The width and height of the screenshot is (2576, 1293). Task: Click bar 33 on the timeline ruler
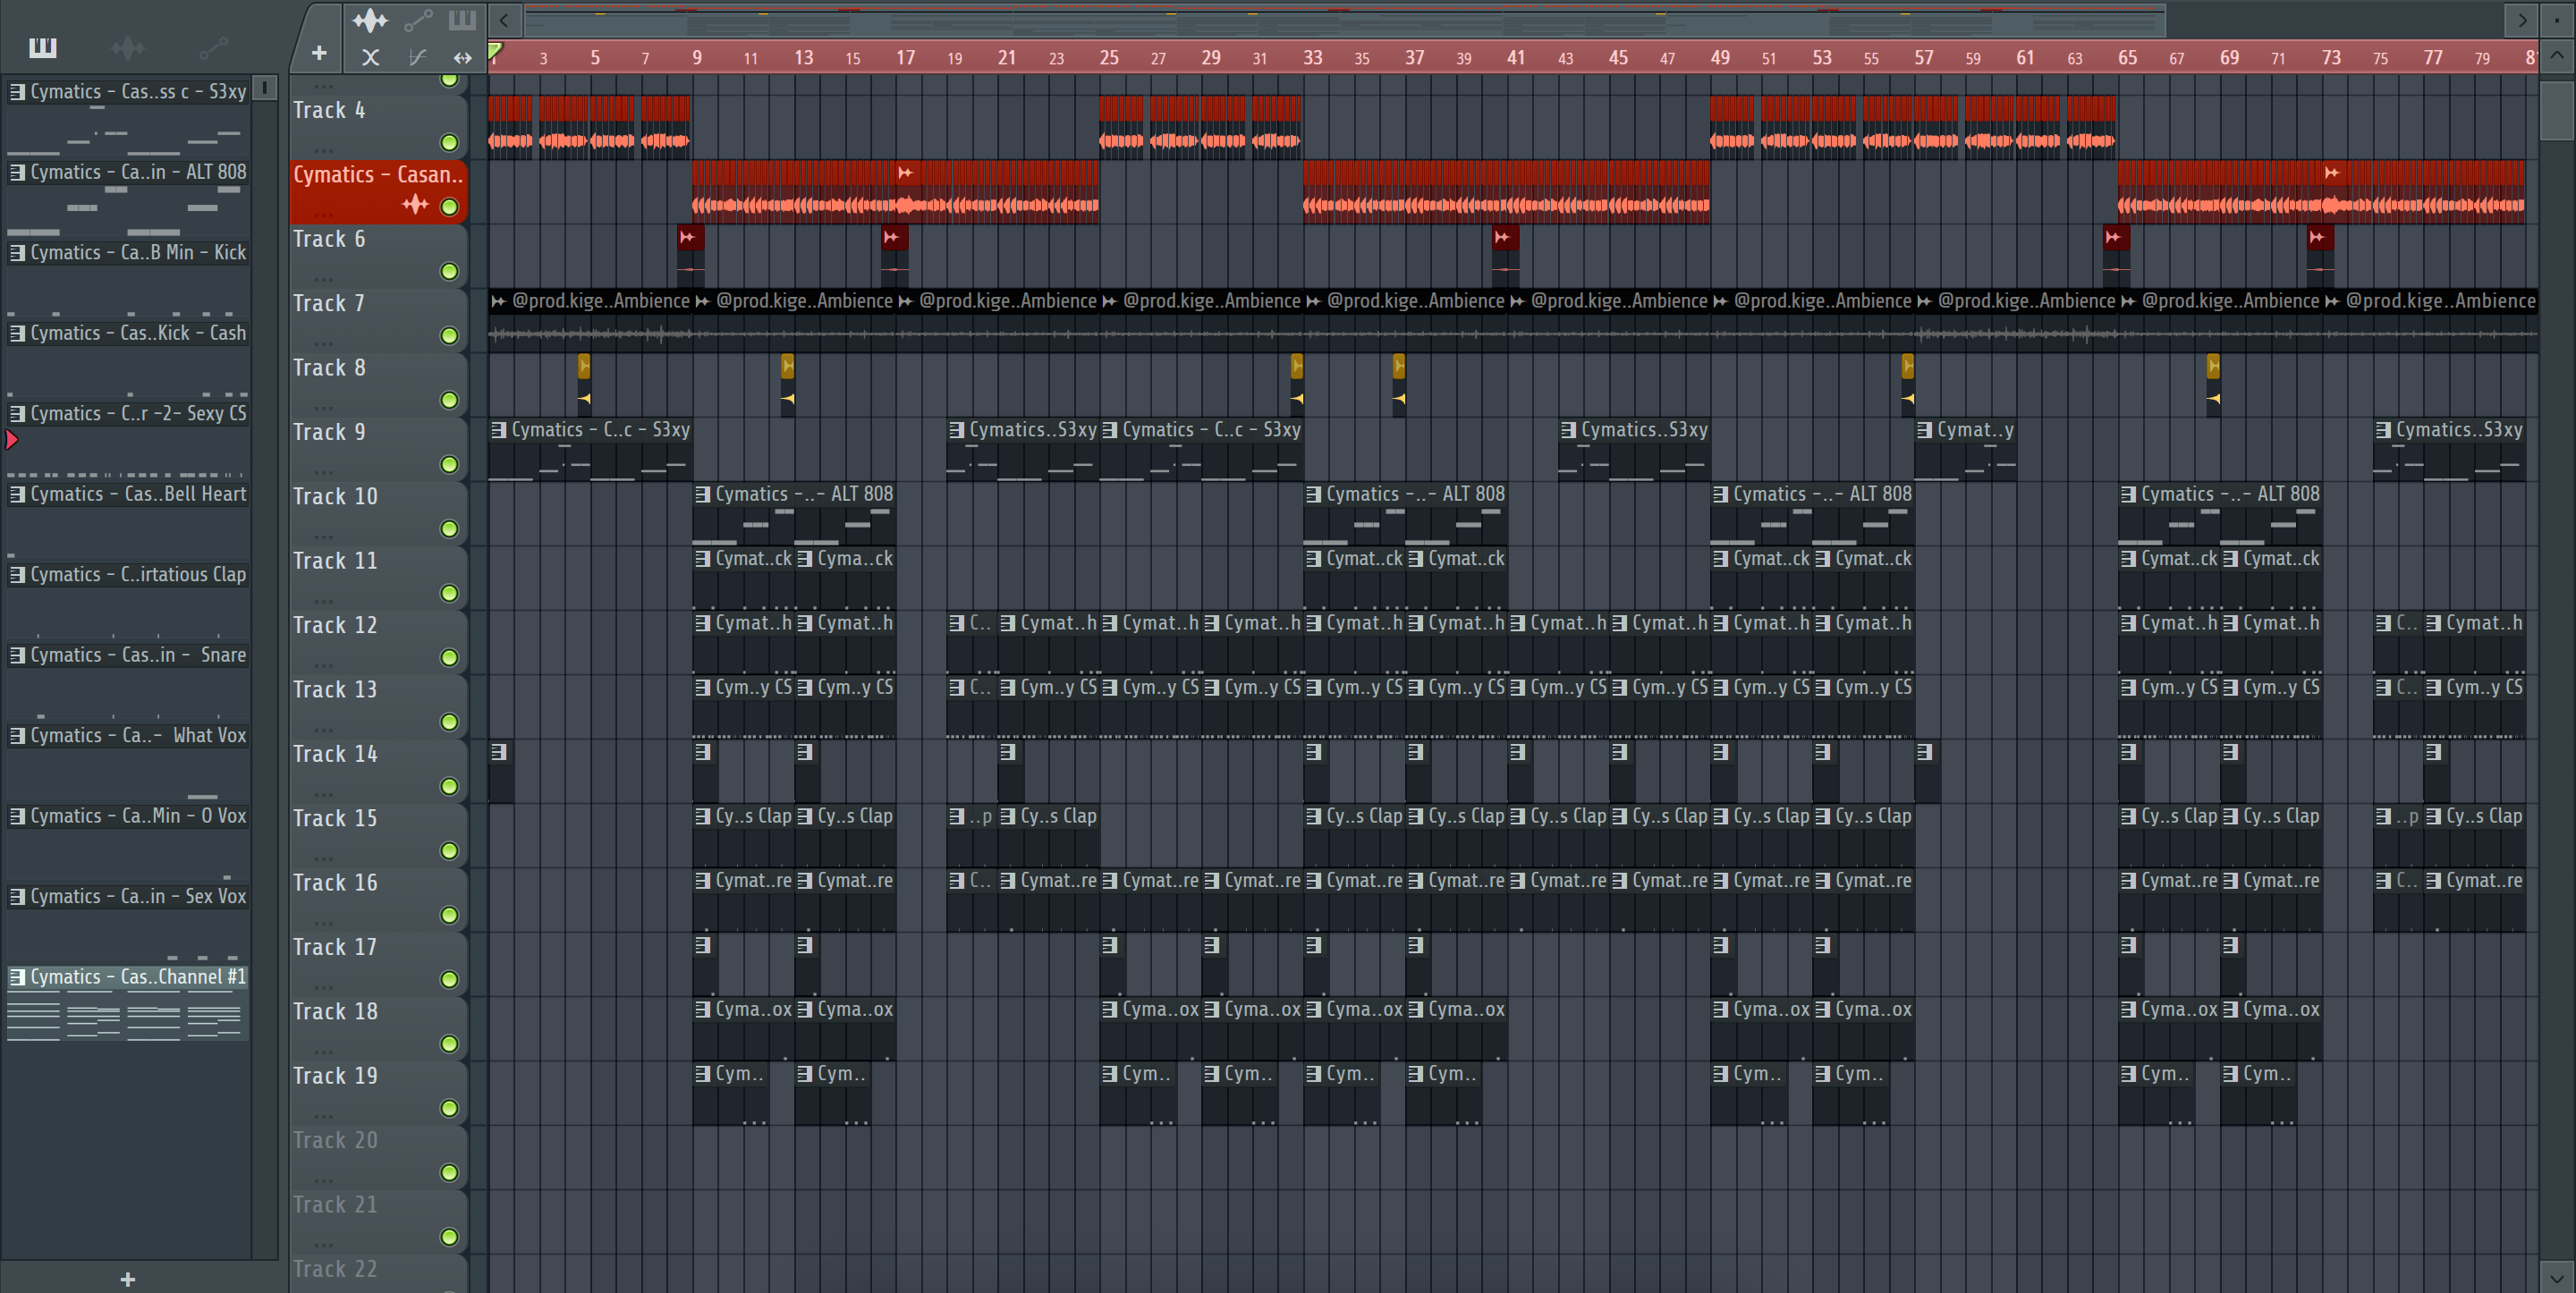[x=1312, y=58]
